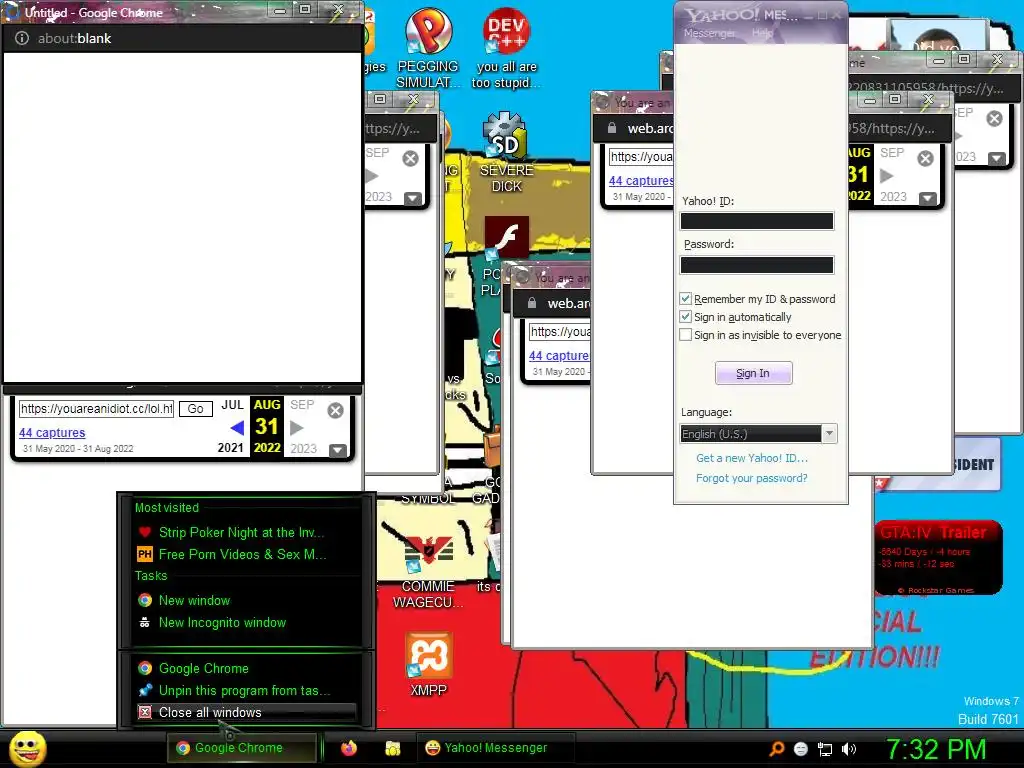Launch Firefox from the taskbar
Viewport: 1024px width, 768px height.
point(349,748)
